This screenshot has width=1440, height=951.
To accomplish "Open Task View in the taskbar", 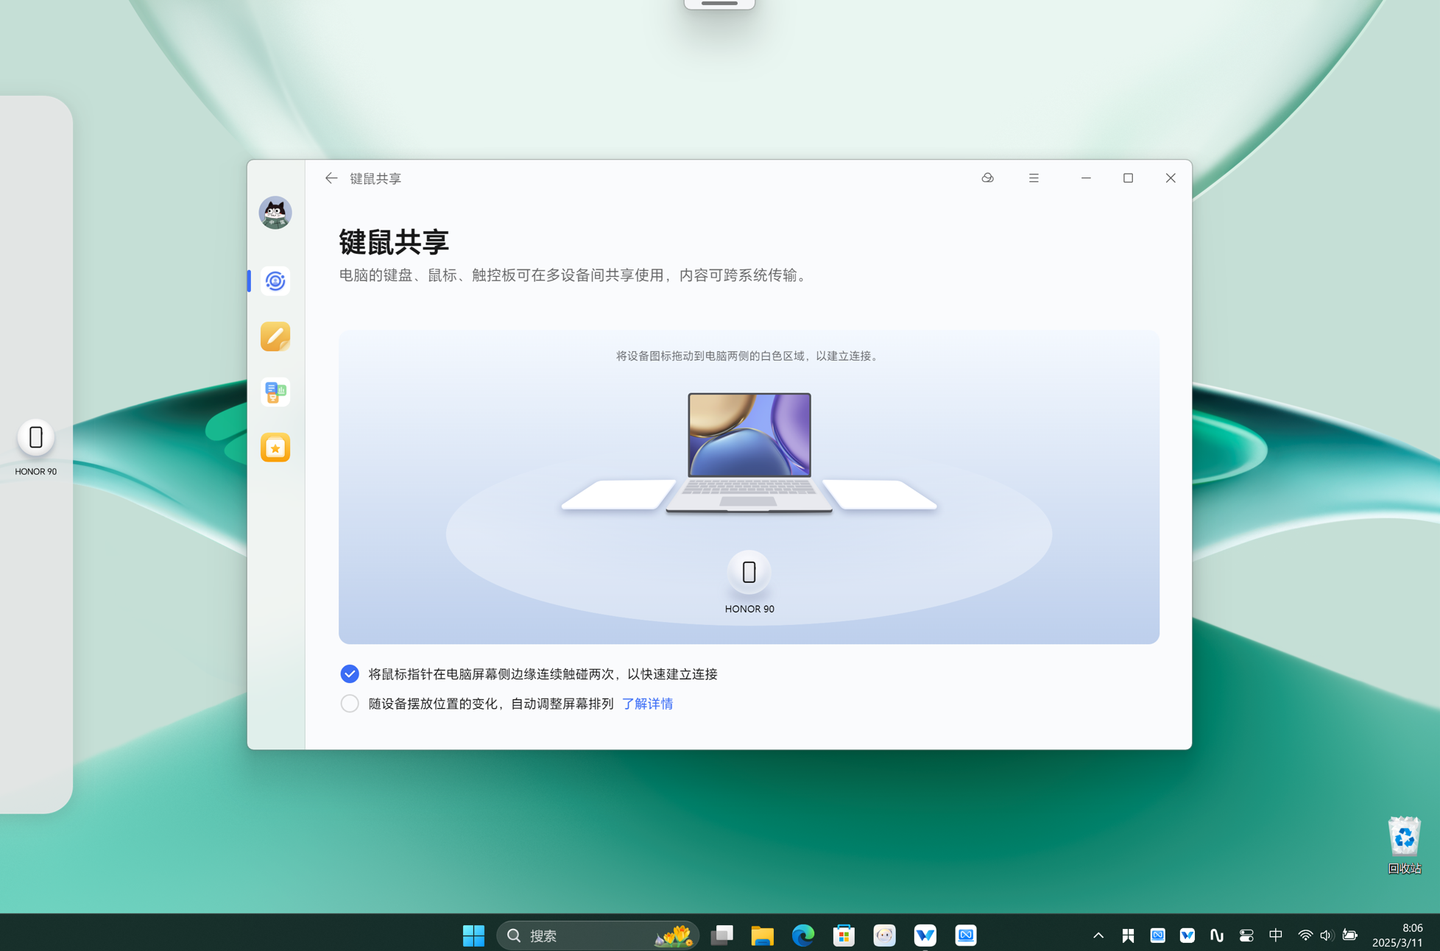I will coord(722,935).
